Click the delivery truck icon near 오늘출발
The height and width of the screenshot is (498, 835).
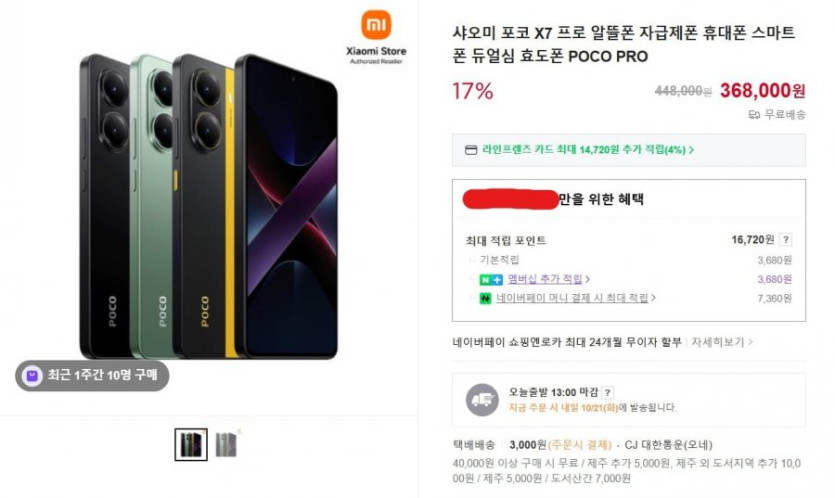coord(481,400)
